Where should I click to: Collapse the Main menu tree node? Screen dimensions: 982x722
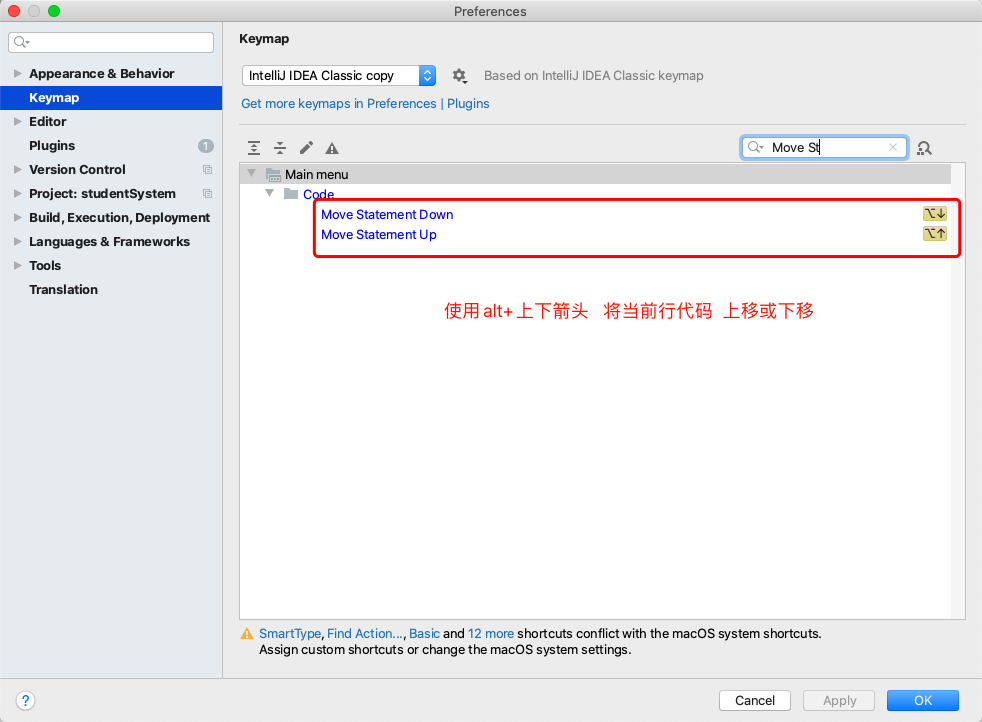252,173
